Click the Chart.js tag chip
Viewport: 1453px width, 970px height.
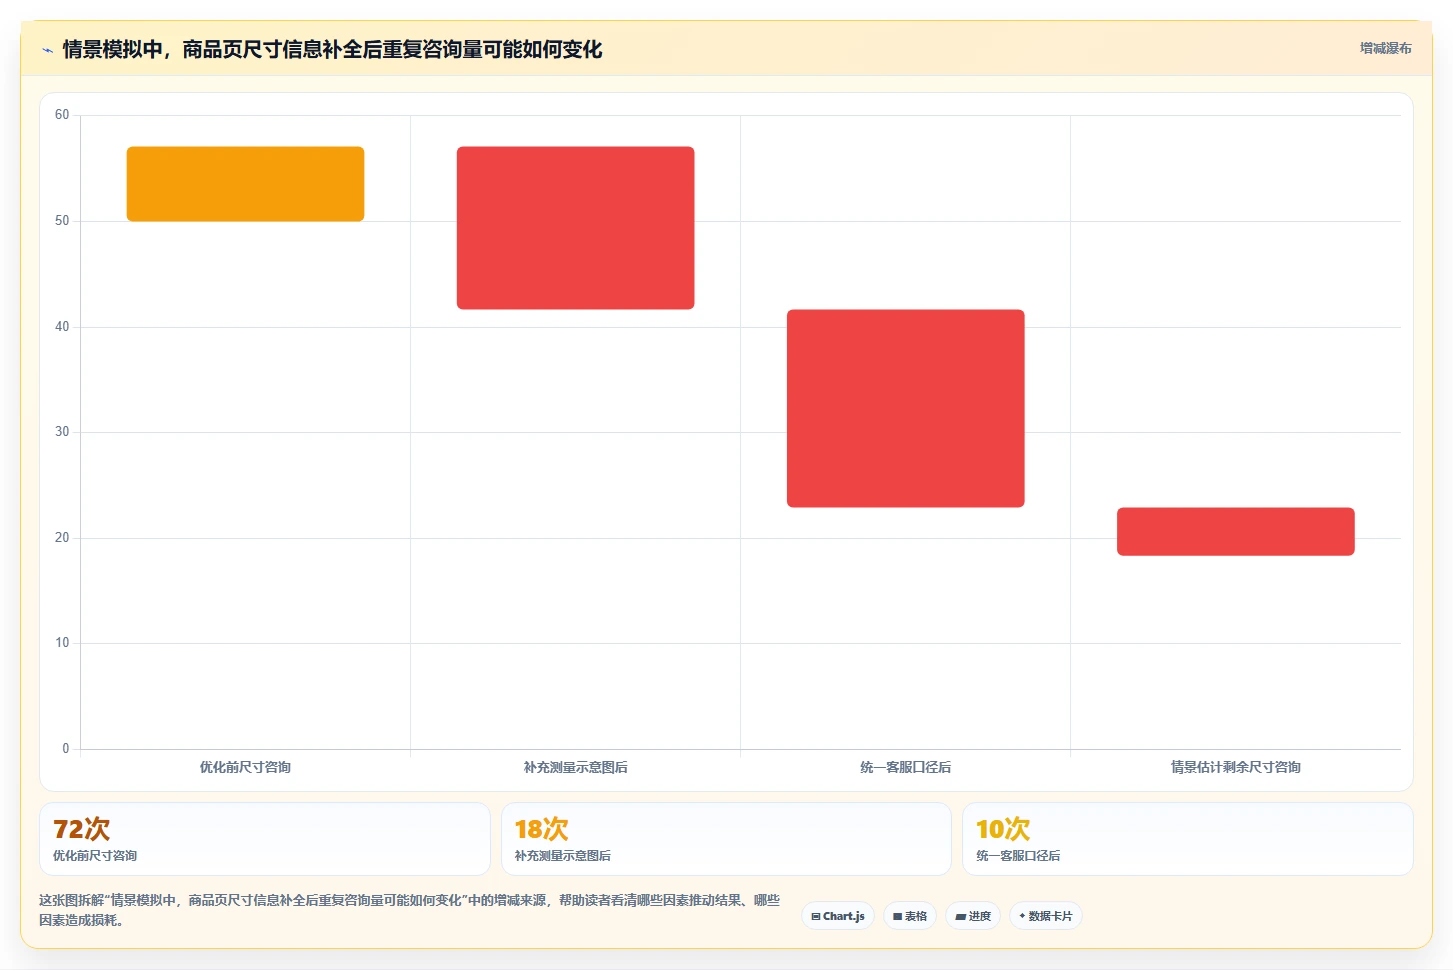click(838, 916)
